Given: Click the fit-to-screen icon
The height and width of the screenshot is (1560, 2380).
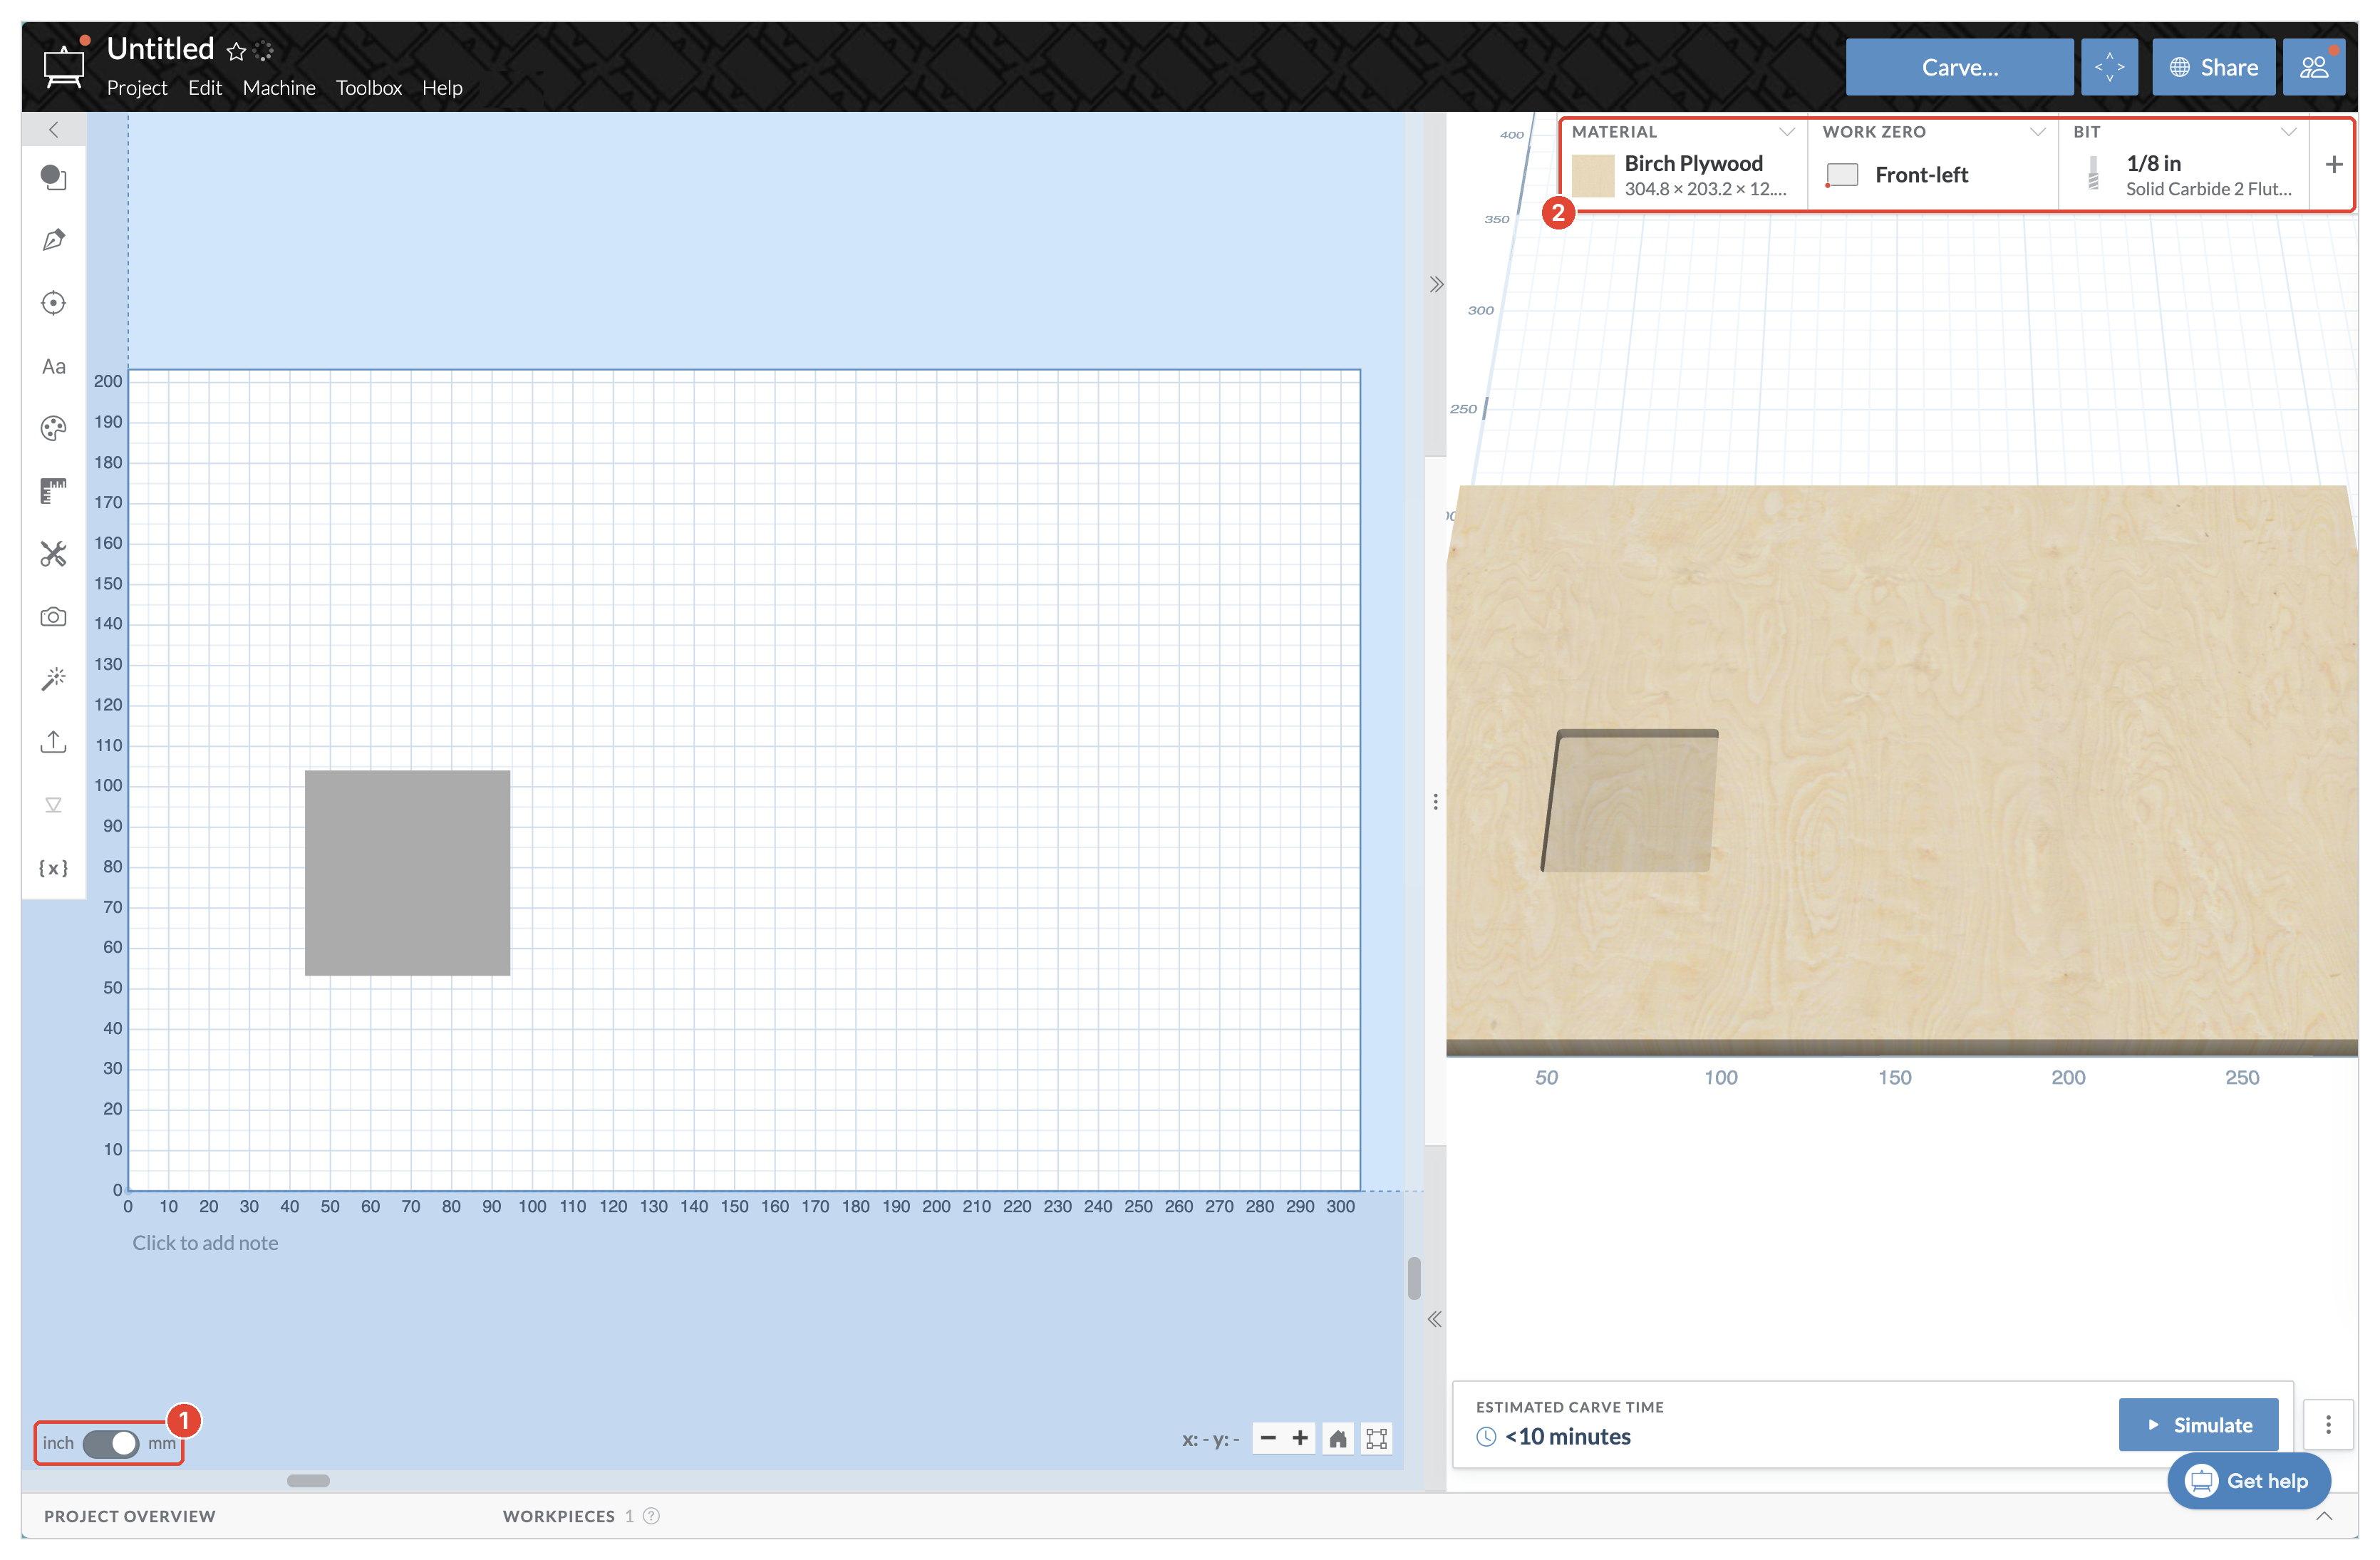Looking at the screenshot, I should click(1376, 1439).
